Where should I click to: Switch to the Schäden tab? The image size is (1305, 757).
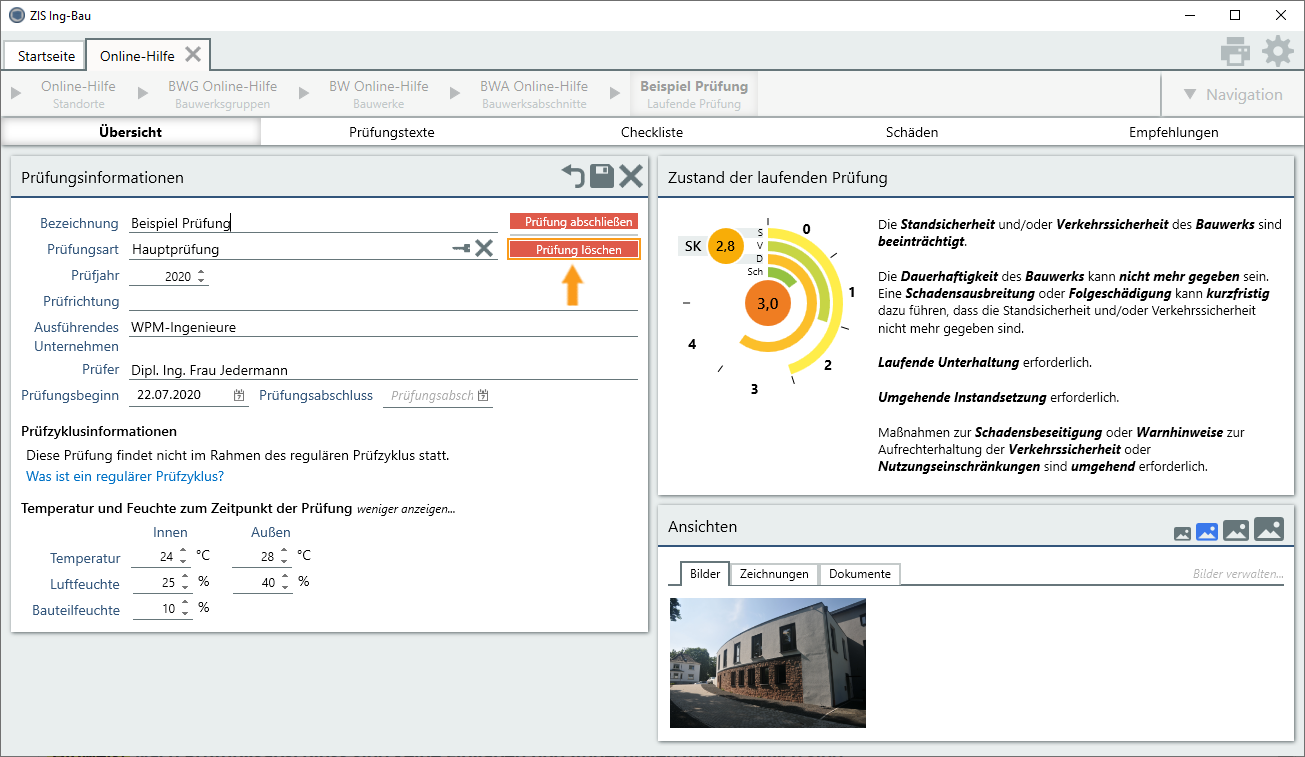coord(911,132)
